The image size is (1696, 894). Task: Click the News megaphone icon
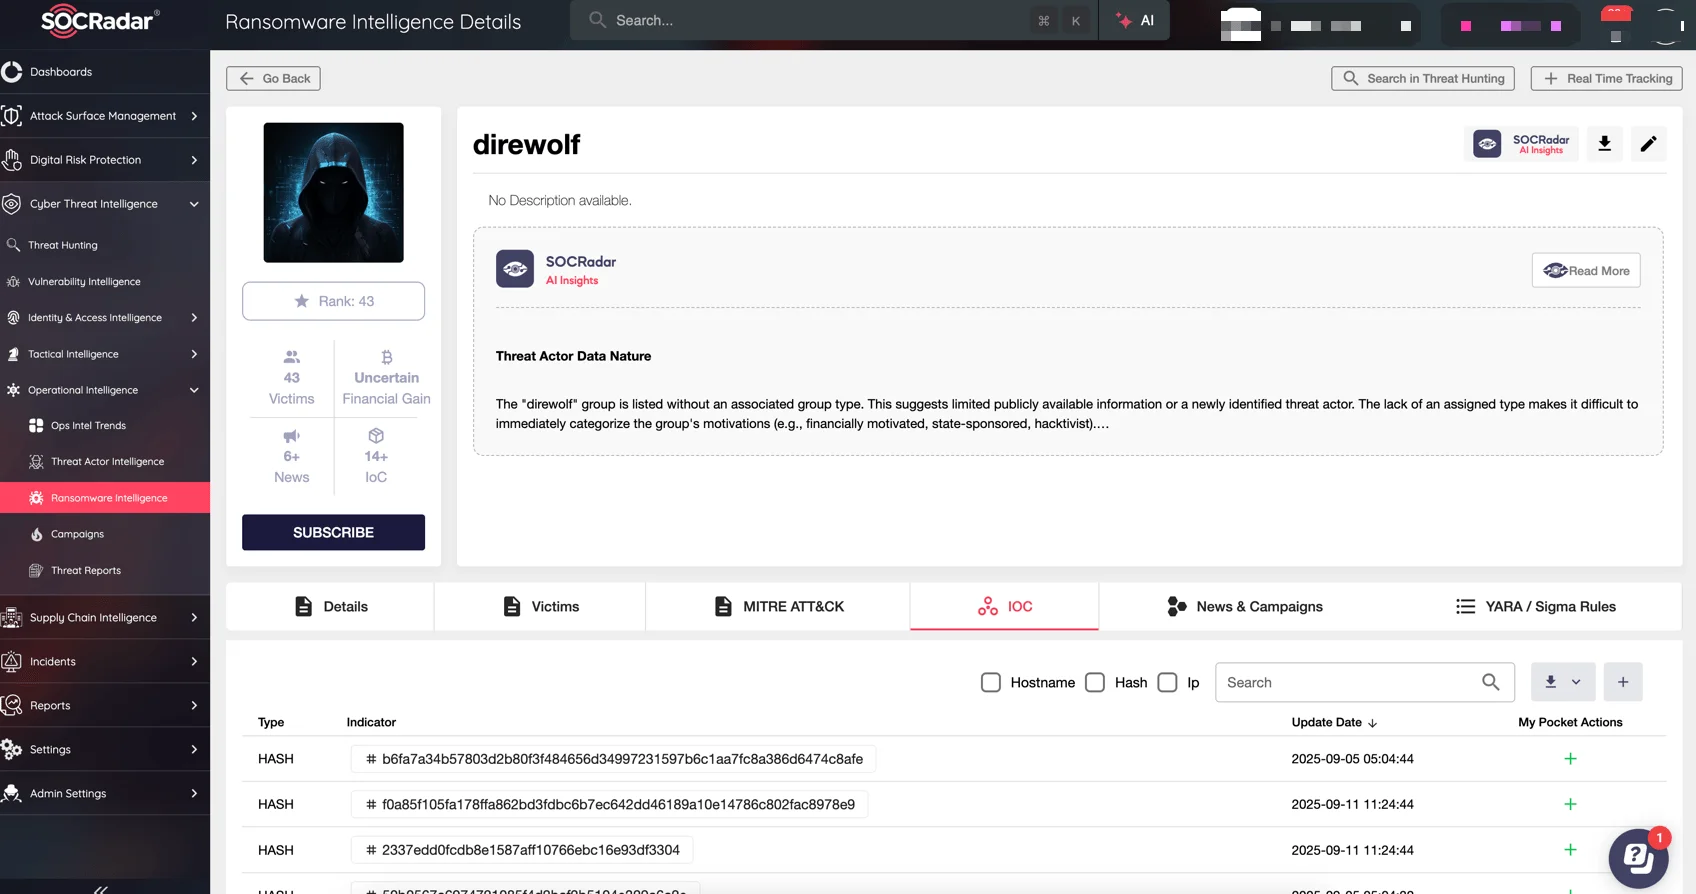point(292,436)
